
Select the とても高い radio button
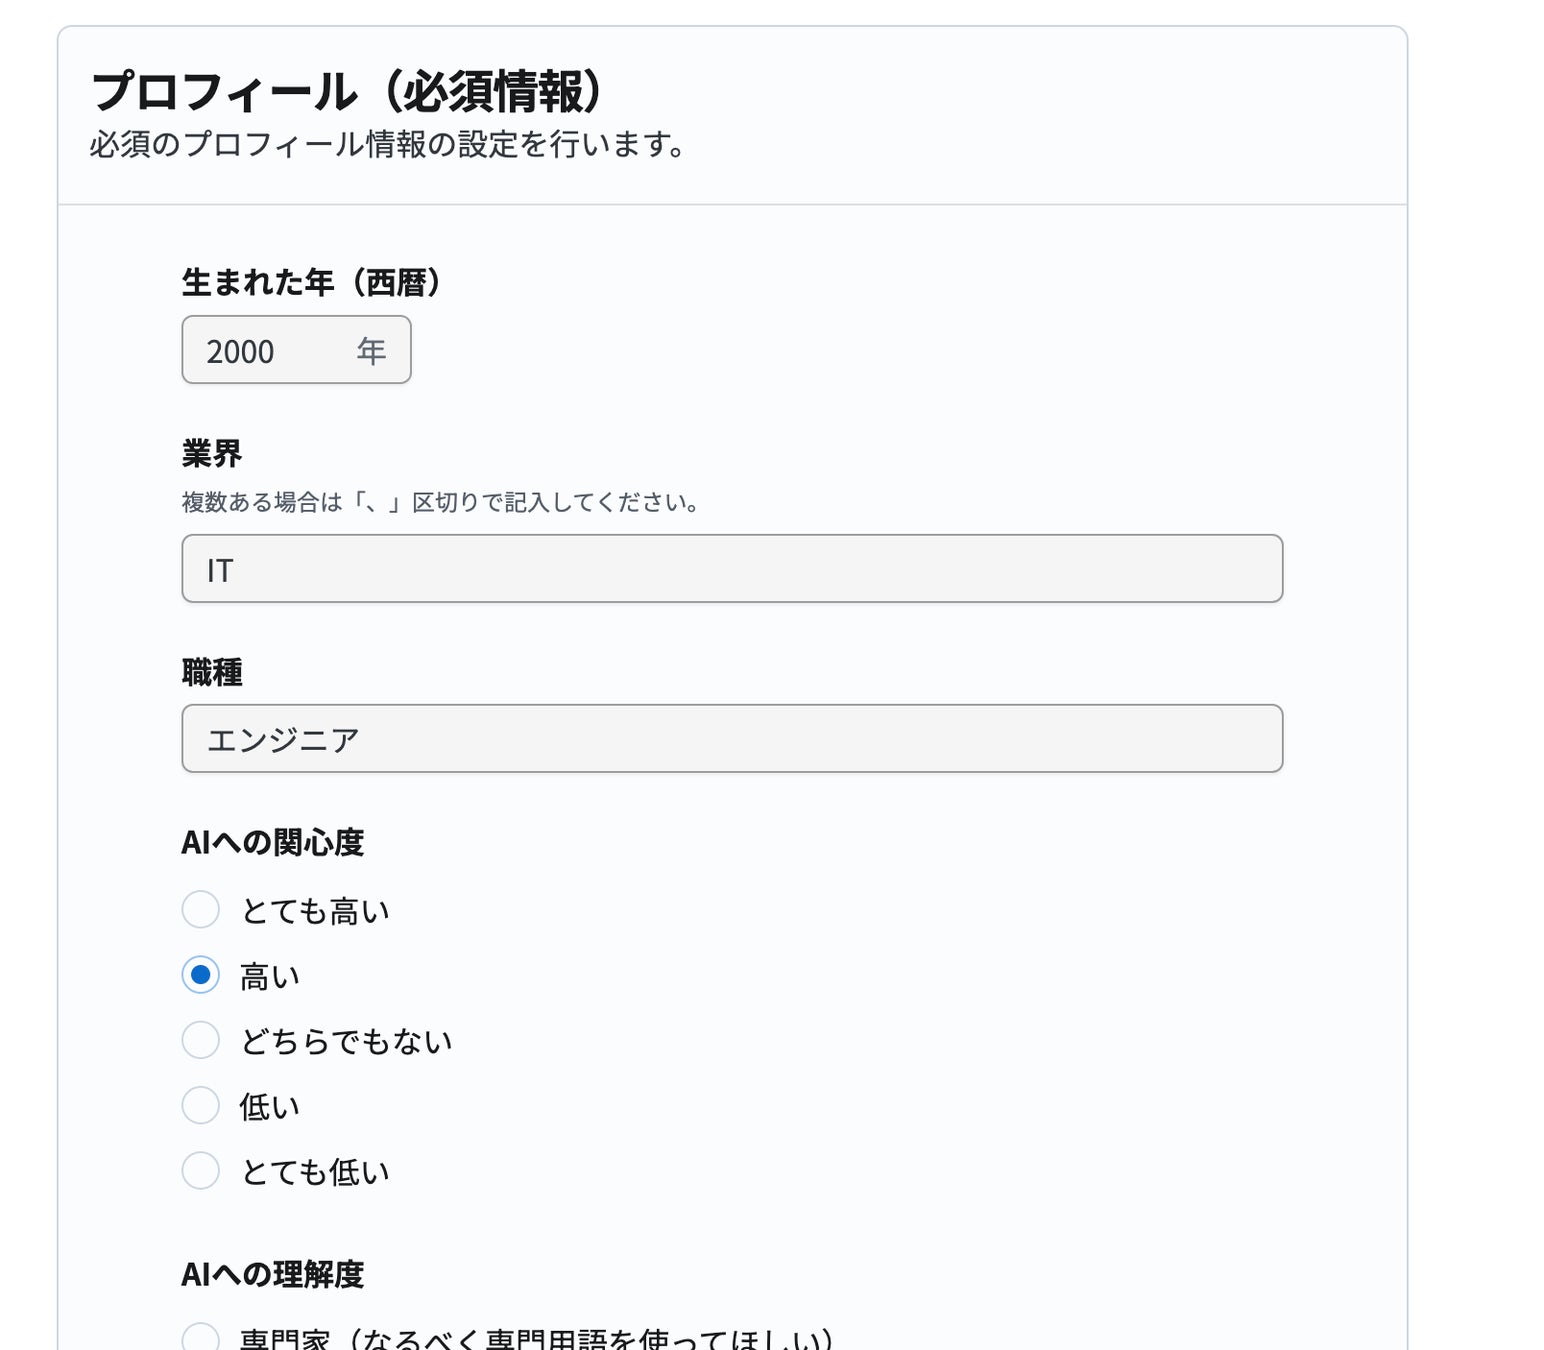201,910
